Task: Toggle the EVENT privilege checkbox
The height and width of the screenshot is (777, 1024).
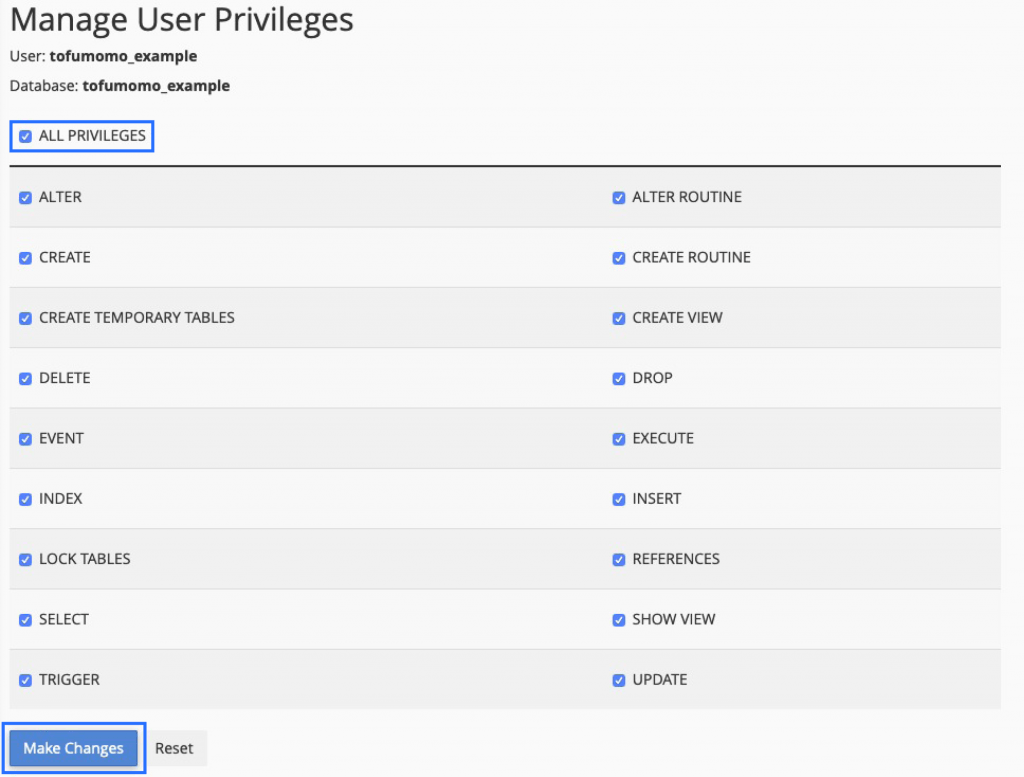Action: tap(25, 438)
